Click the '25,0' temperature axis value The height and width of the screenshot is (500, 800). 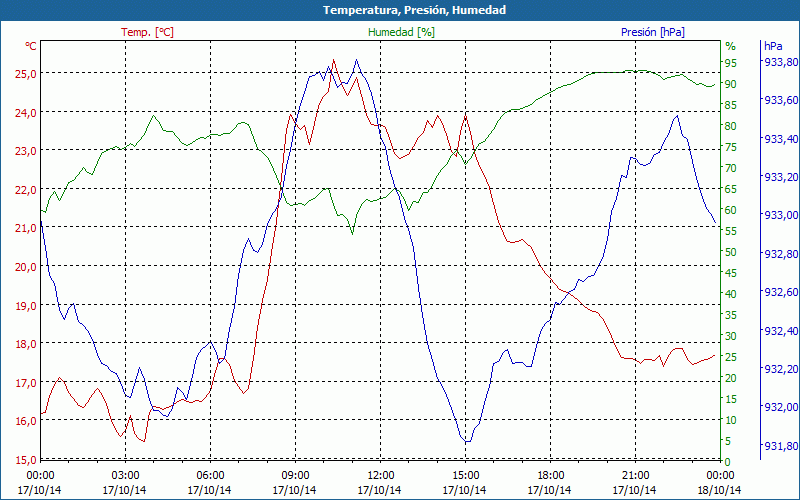[x=26, y=74]
